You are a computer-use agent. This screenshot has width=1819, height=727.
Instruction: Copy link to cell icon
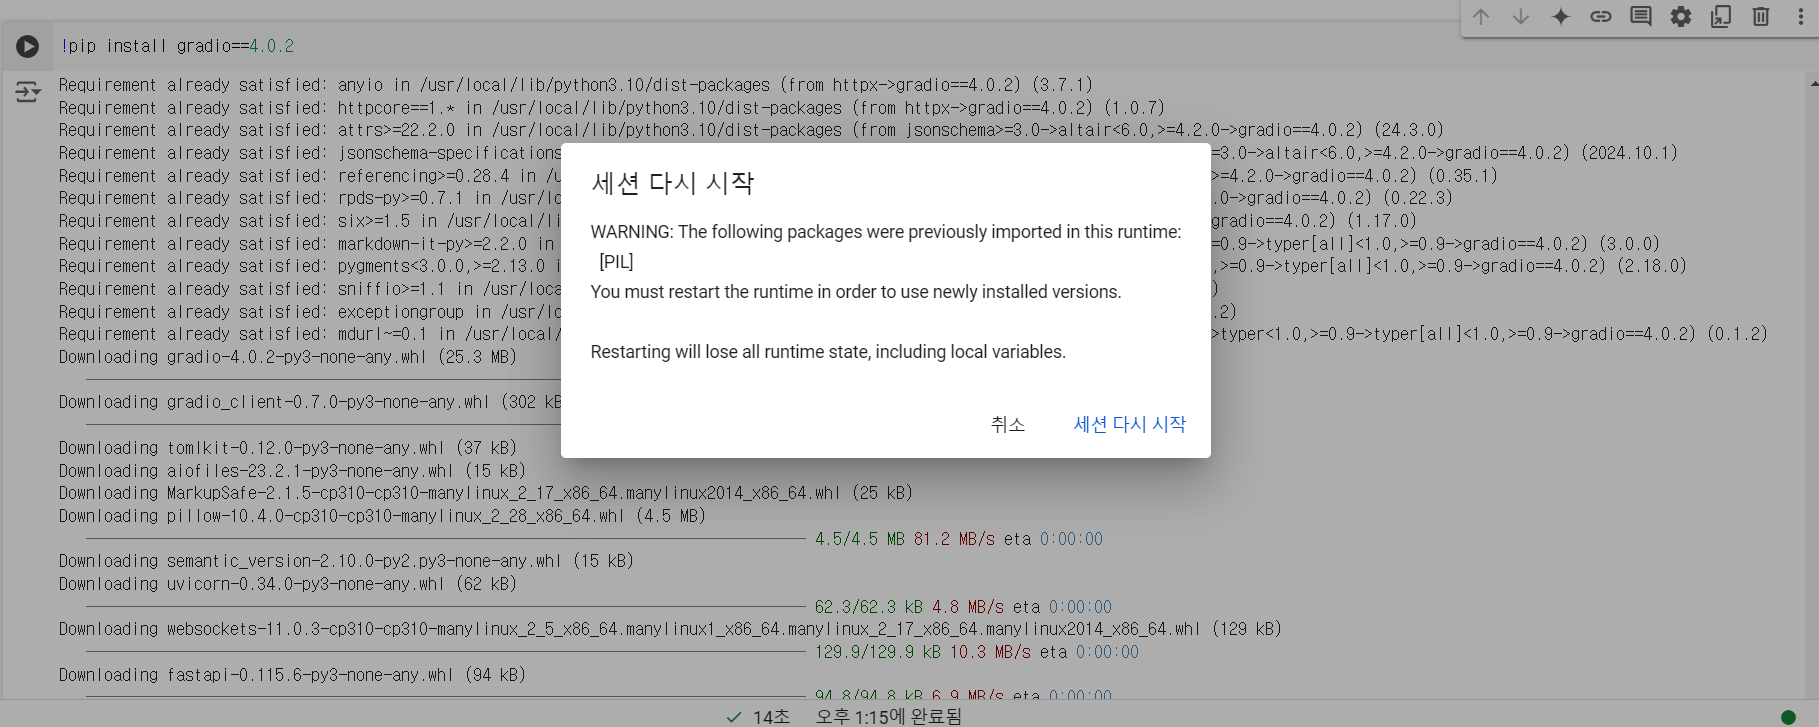pos(1601,17)
